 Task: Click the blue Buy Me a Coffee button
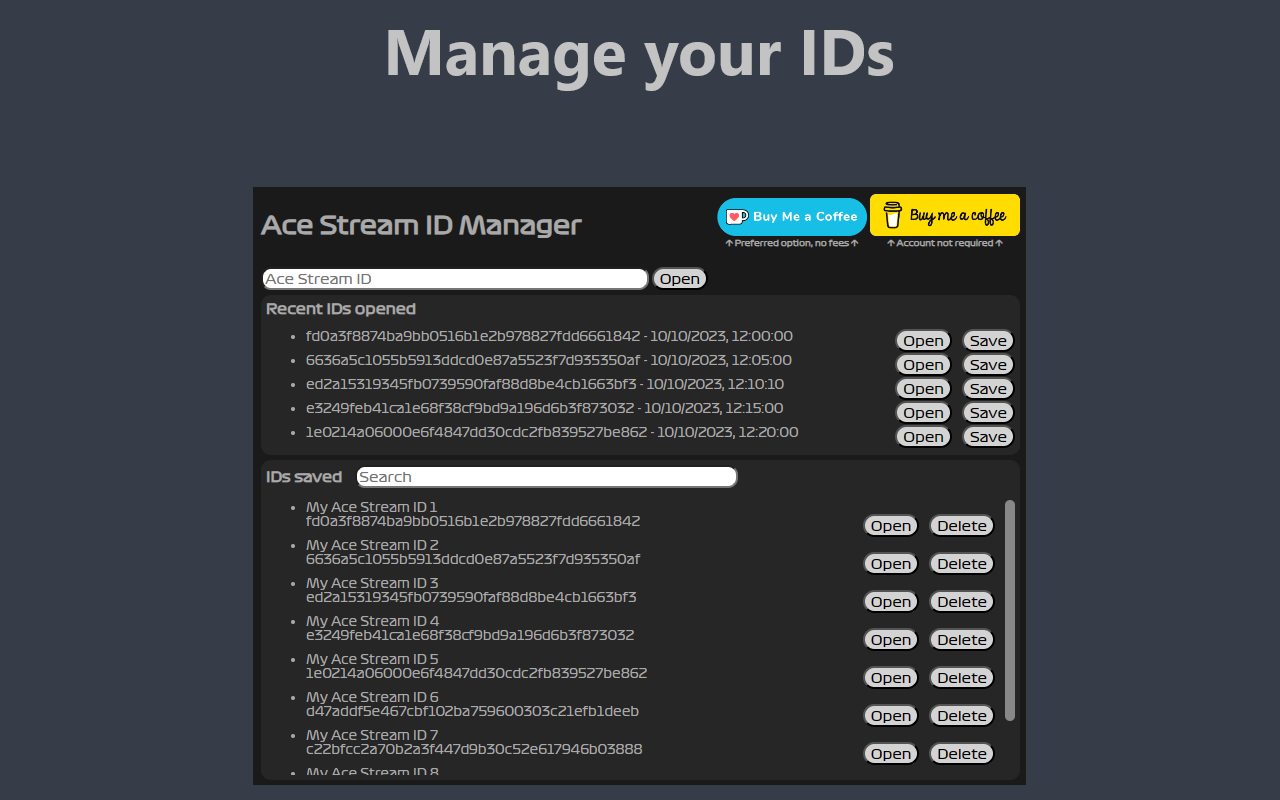[792, 216]
